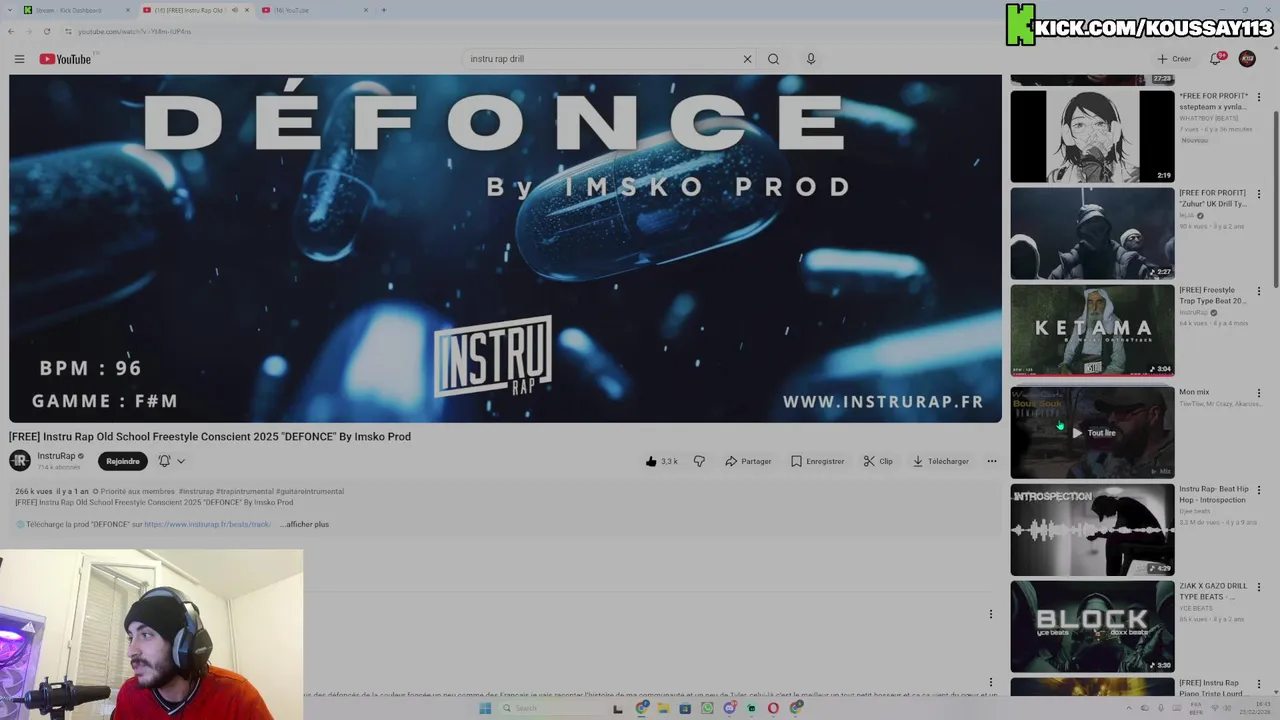
Task: Click the browser address bar URL
Action: (135, 31)
